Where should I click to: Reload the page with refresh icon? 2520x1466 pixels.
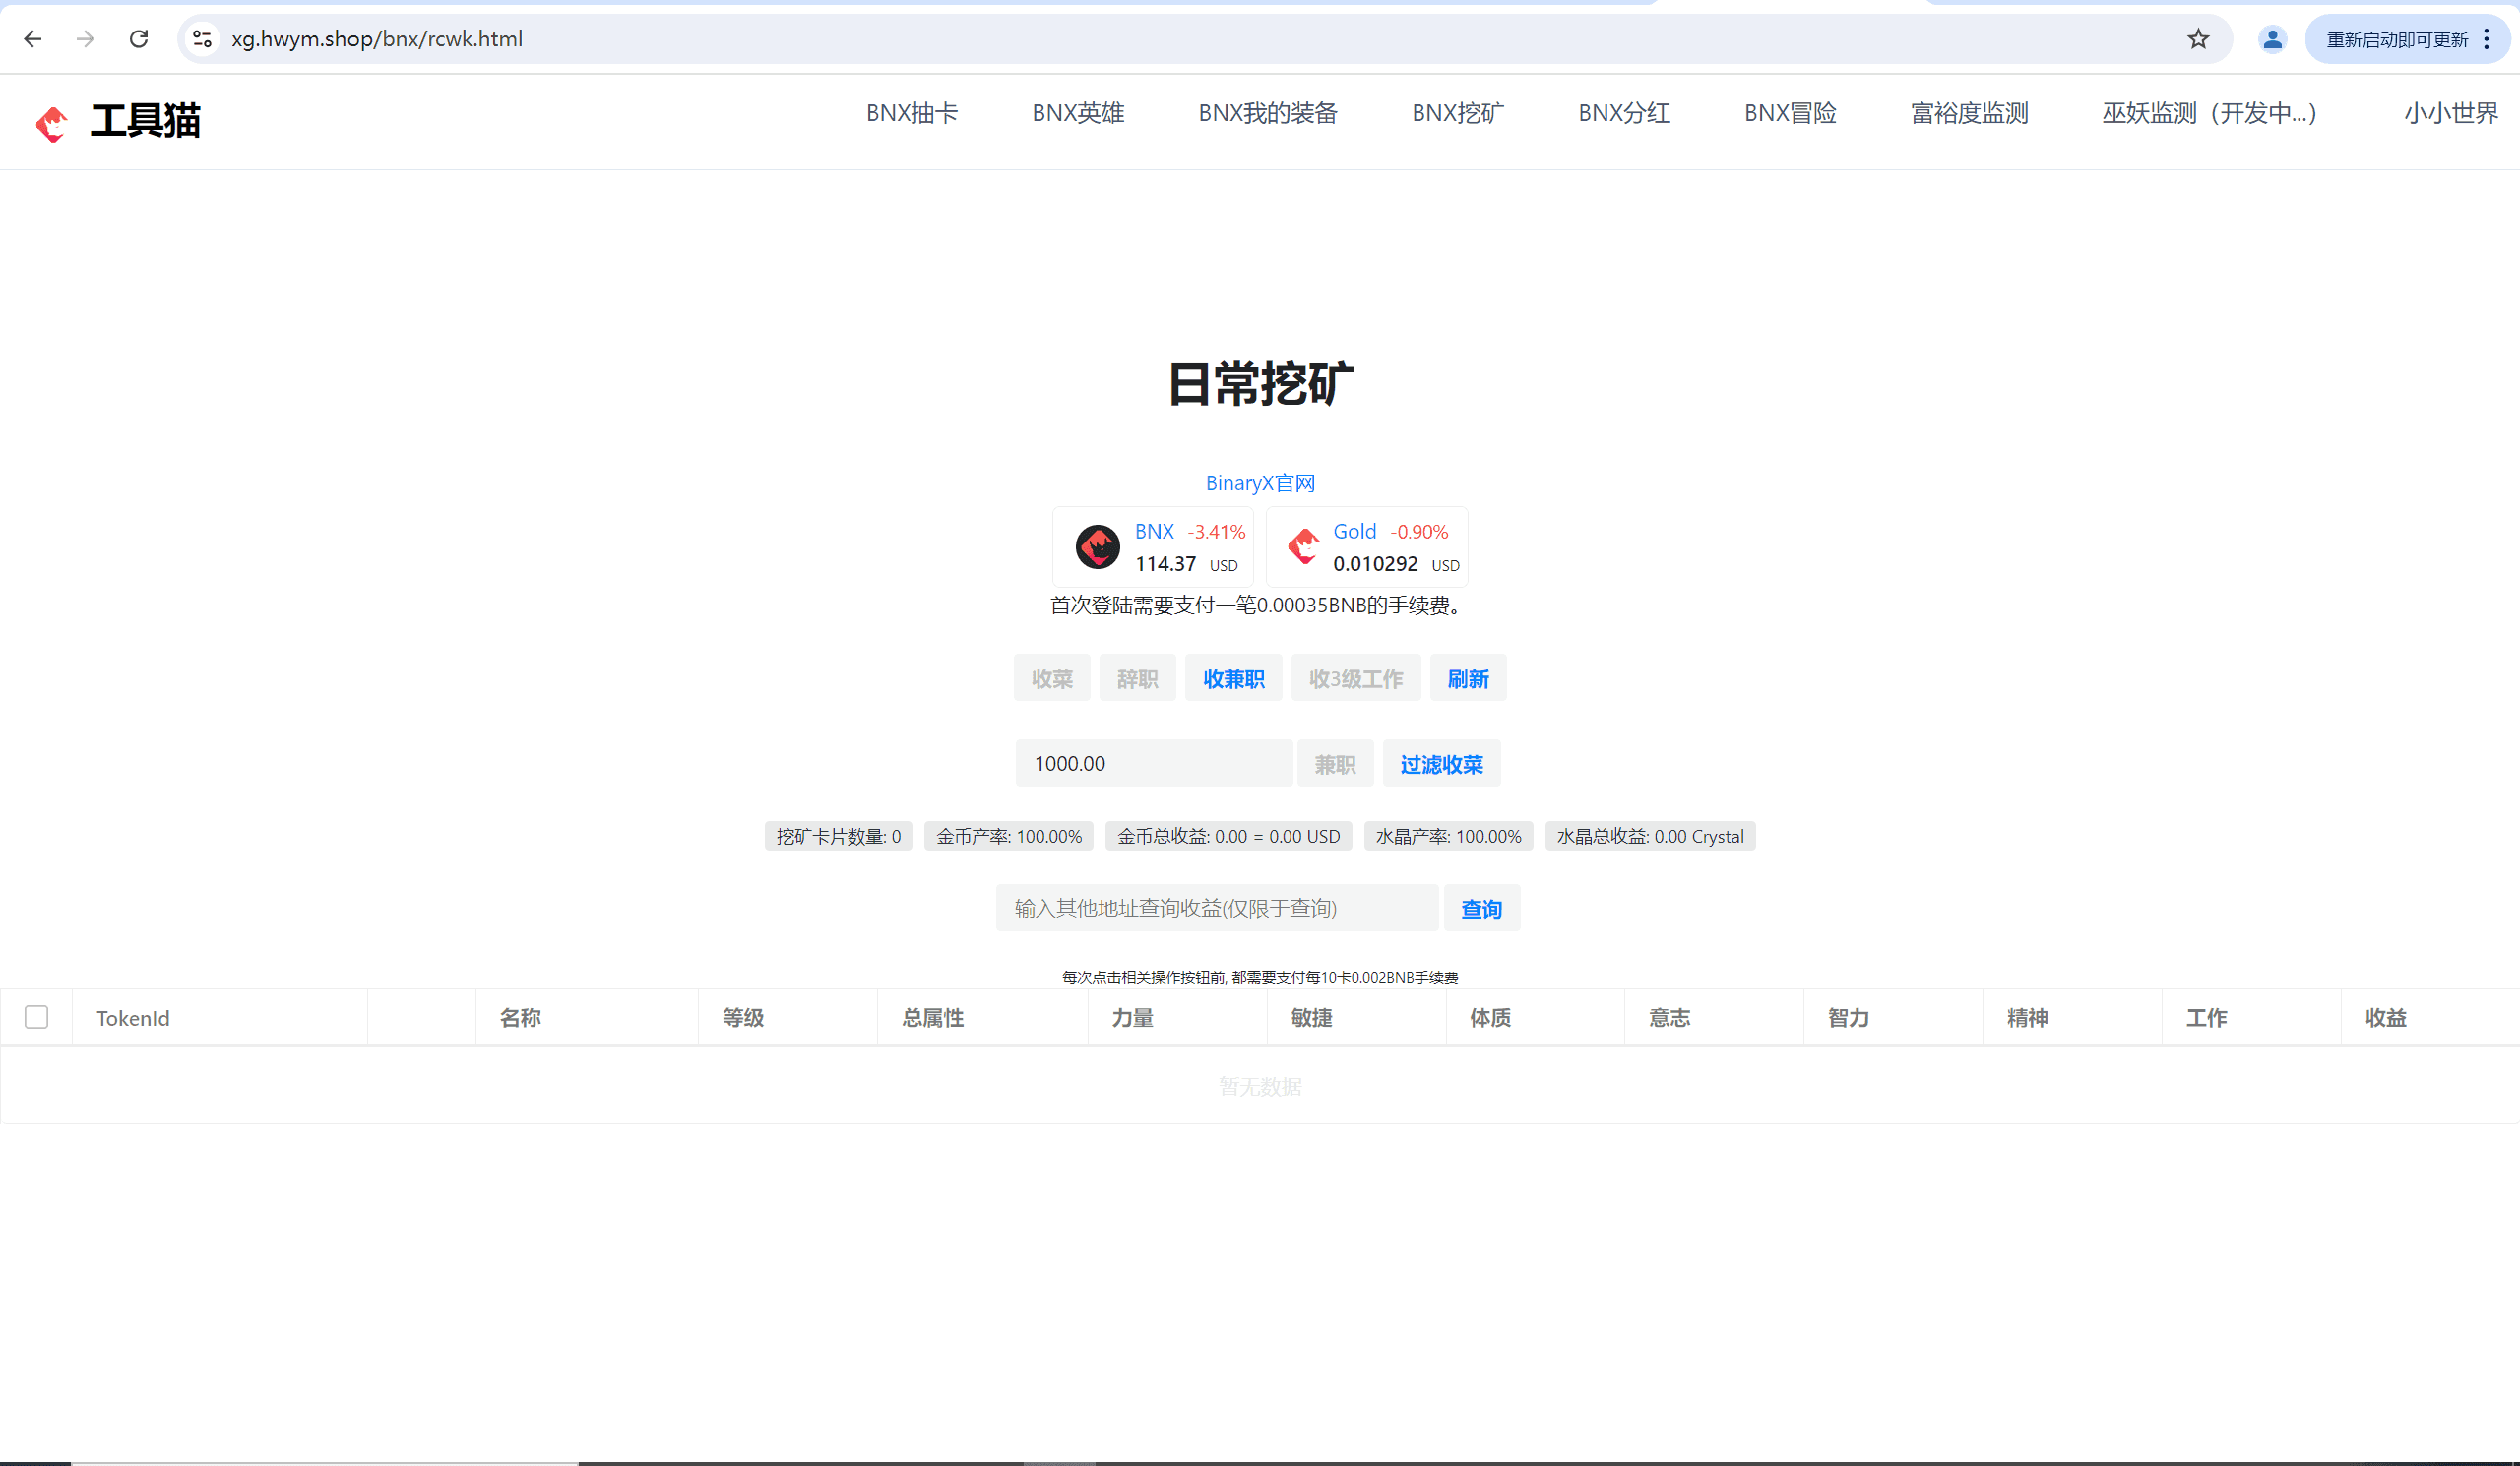point(139,39)
